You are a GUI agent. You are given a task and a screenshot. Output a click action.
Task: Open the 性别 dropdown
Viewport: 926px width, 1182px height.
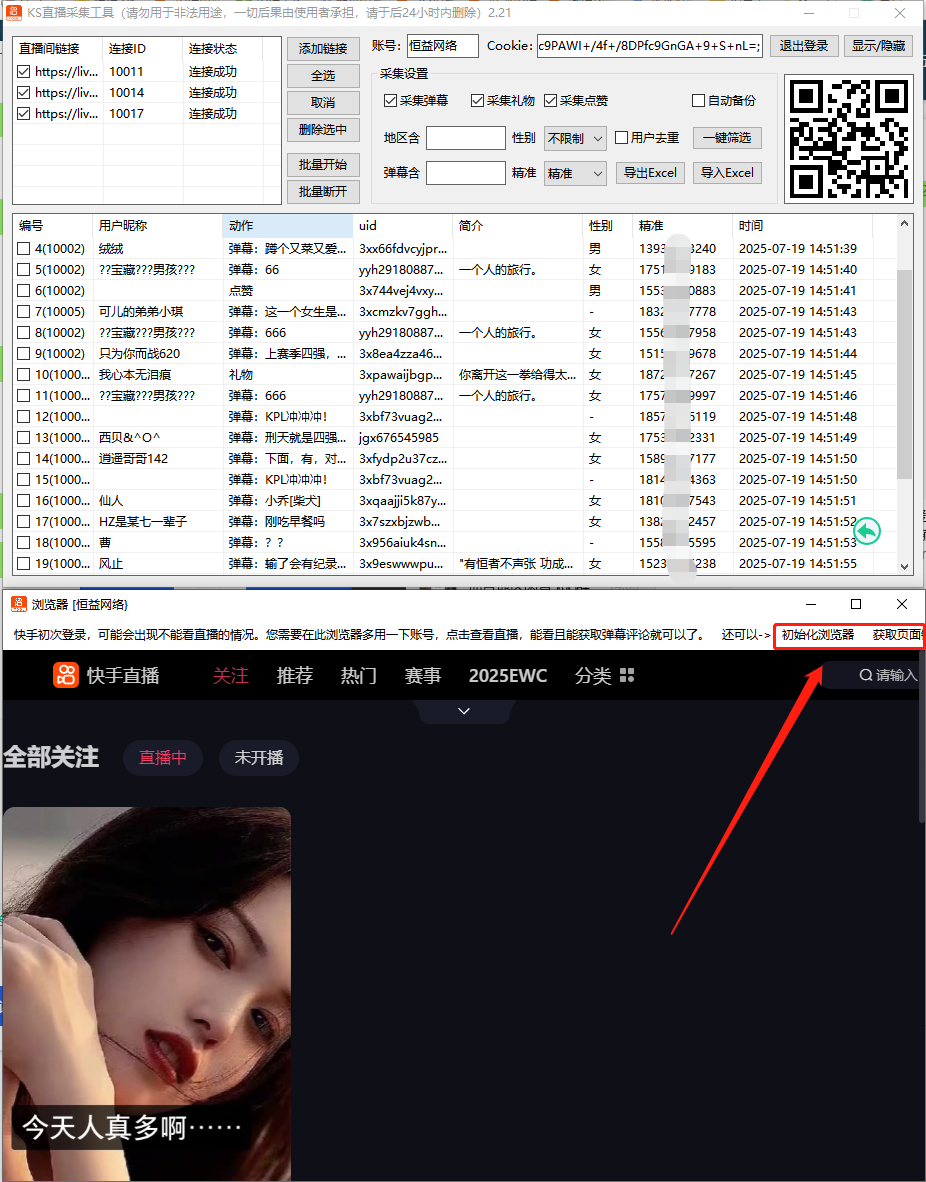pyautogui.click(x=574, y=137)
